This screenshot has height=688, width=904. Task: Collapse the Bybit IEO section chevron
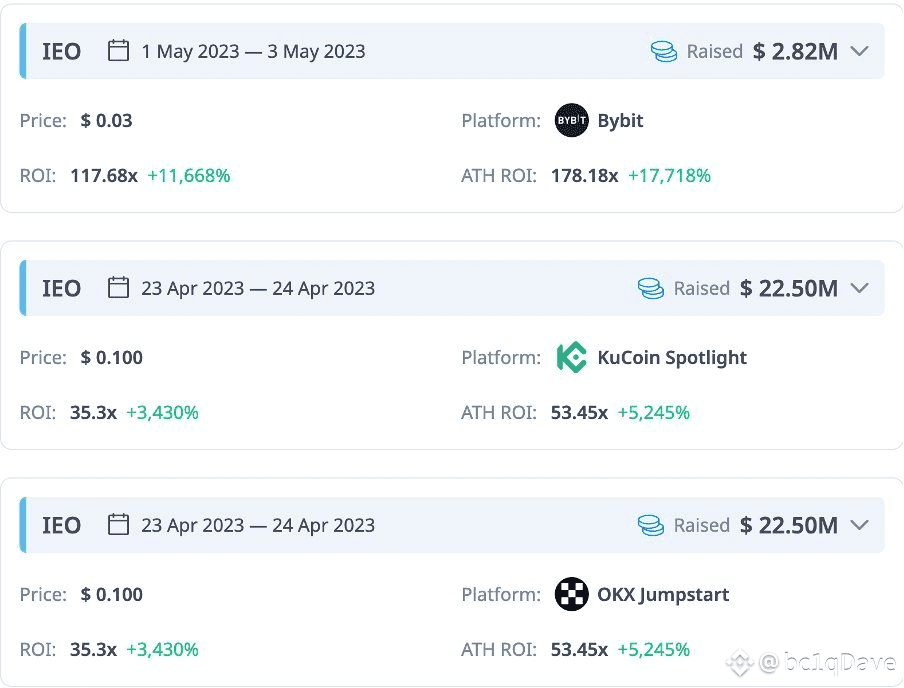click(859, 51)
